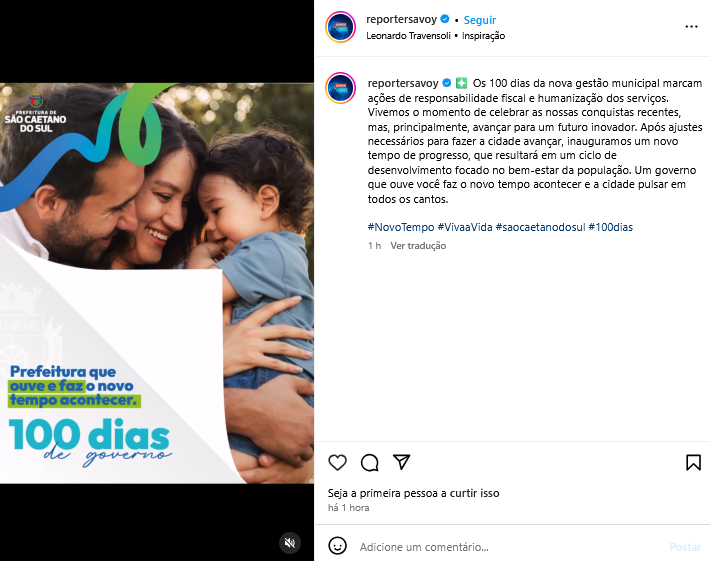Open comments via speech bubble icon
710x561 pixels.
[369, 462]
